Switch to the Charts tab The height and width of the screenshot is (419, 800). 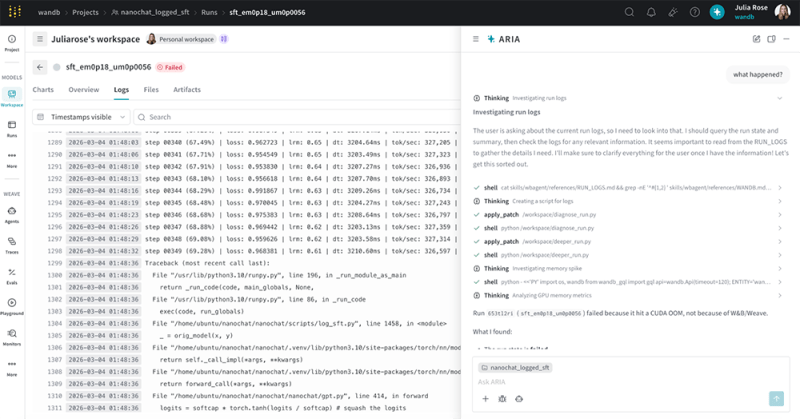[x=43, y=89]
